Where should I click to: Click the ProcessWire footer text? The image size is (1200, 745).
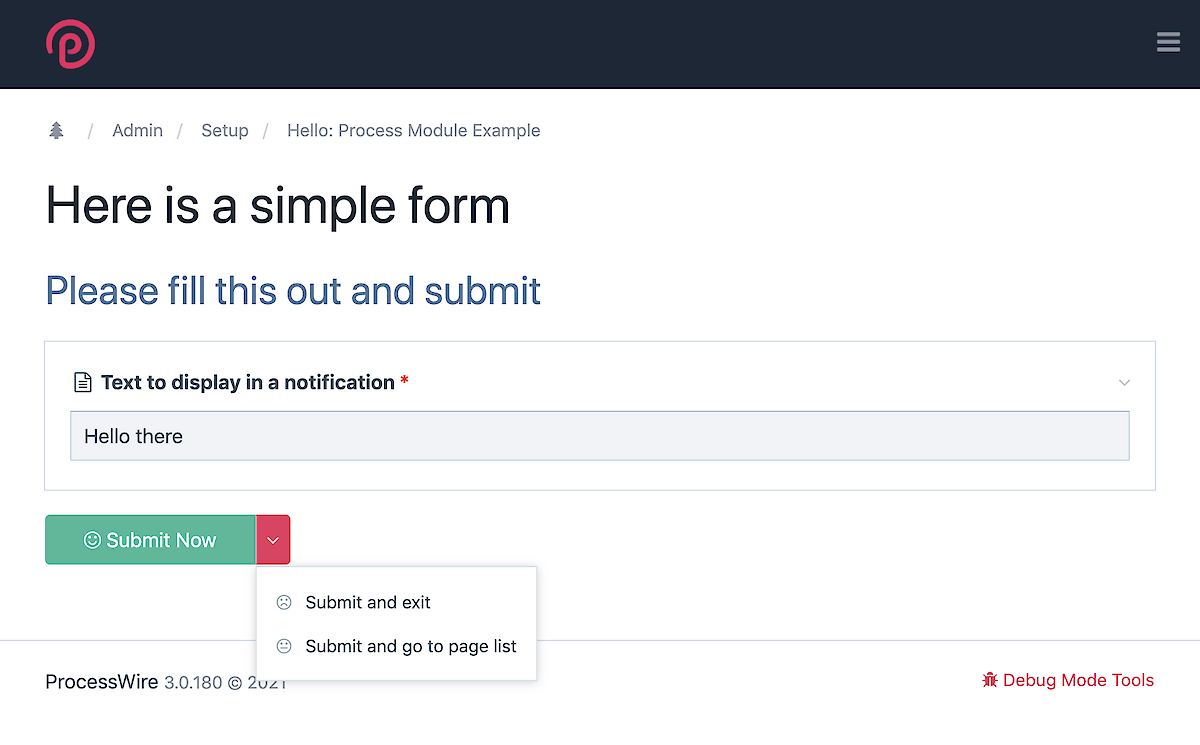101,682
